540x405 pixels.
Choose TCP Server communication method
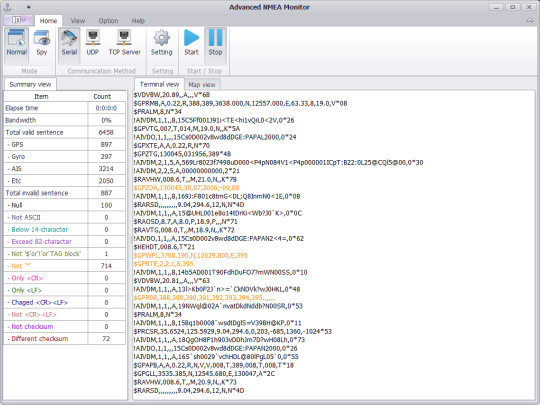point(124,43)
